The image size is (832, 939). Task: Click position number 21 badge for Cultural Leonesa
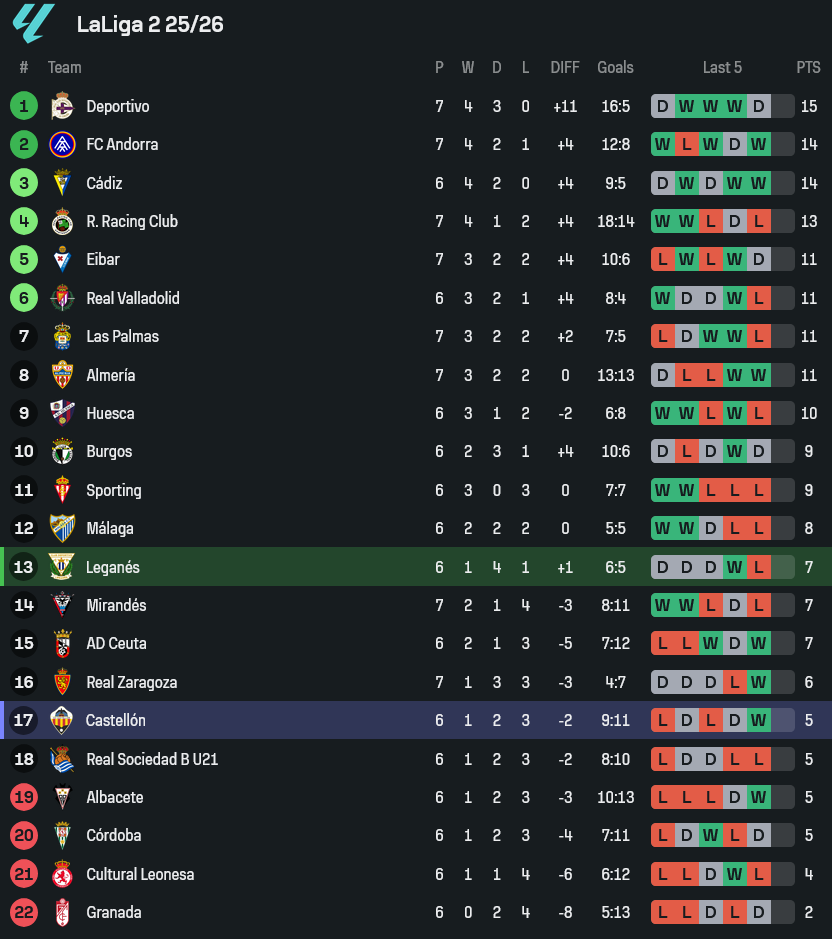[24, 874]
